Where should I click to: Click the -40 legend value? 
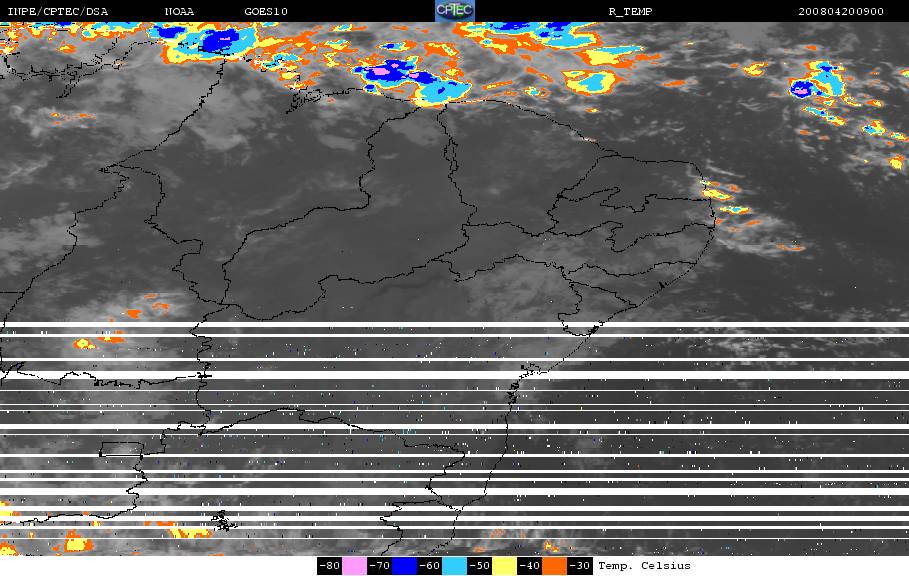529,566
